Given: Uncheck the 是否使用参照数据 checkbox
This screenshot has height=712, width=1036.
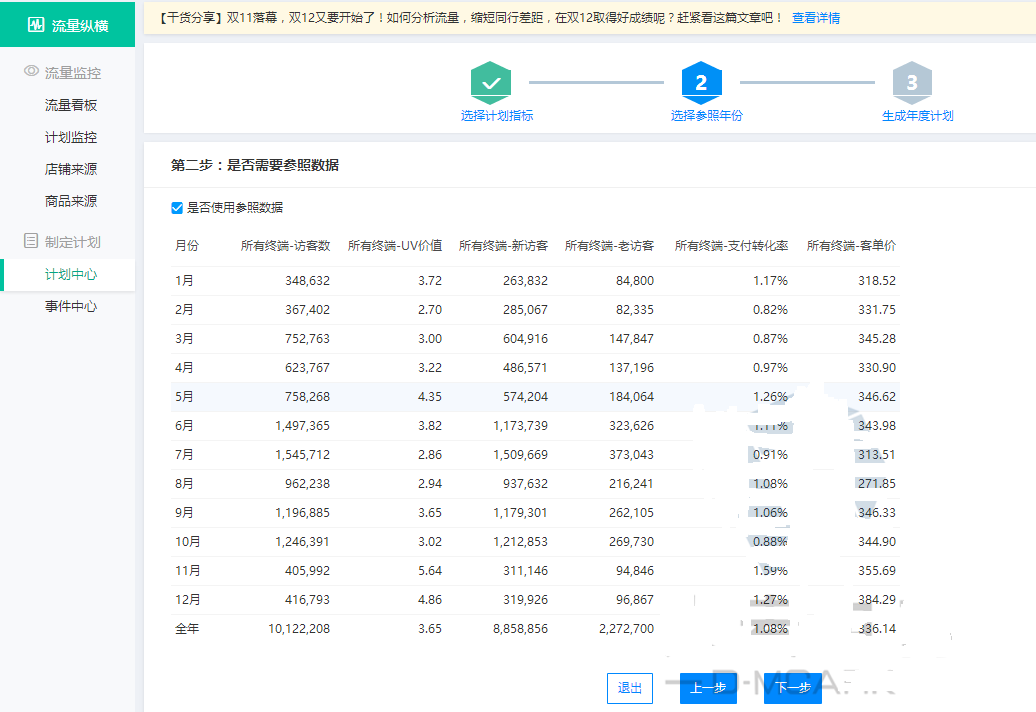Looking at the screenshot, I should coord(177,208).
